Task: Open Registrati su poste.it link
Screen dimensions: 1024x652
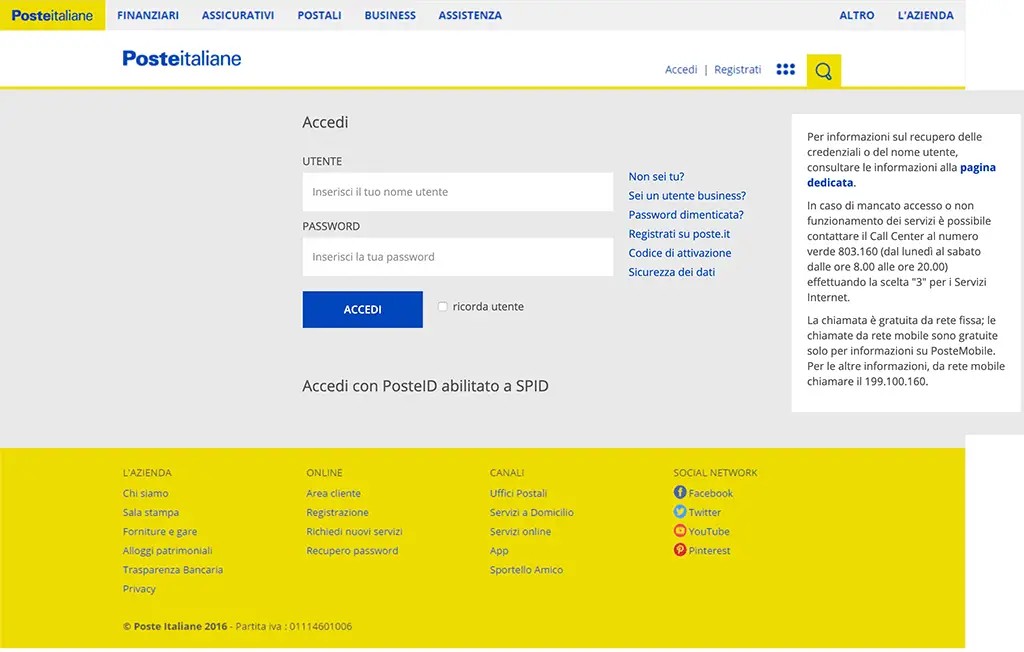Action: [679, 234]
